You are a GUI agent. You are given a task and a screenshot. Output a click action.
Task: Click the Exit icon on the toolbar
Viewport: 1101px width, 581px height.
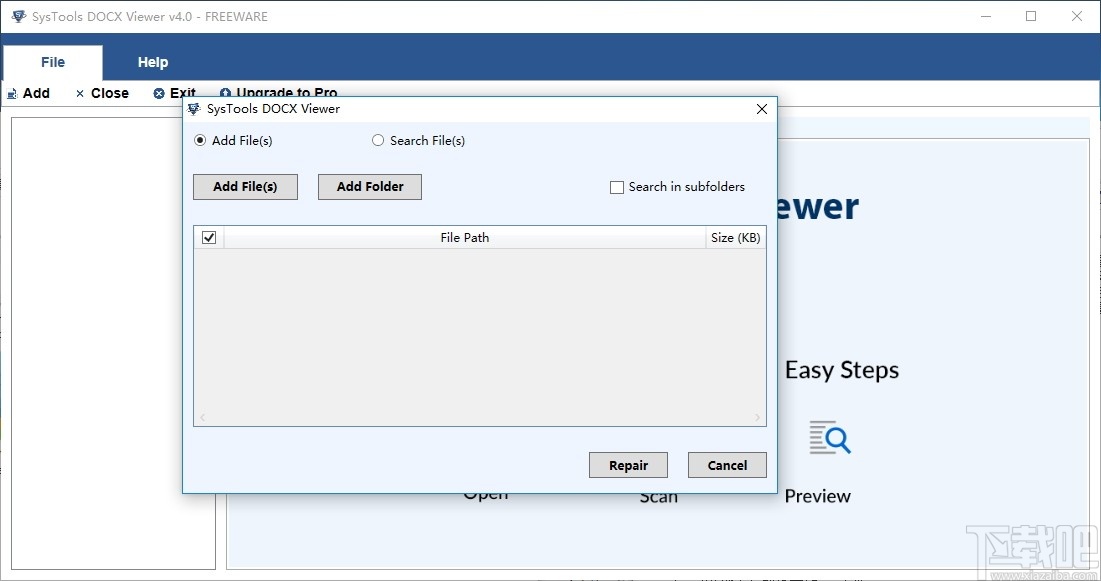pyautogui.click(x=161, y=93)
